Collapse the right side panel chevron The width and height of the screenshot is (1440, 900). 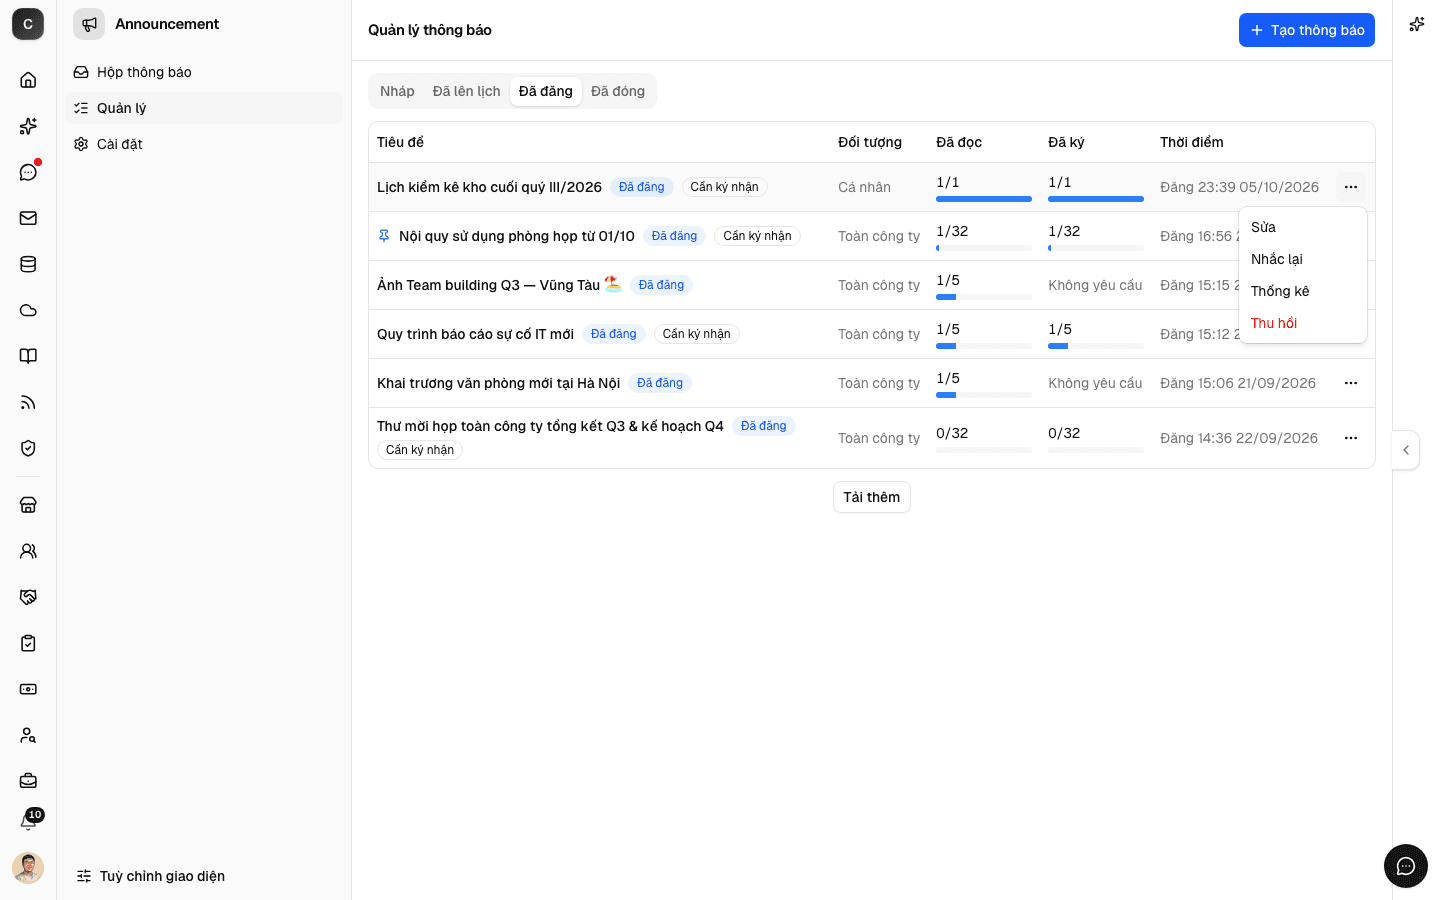tap(1406, 450)
